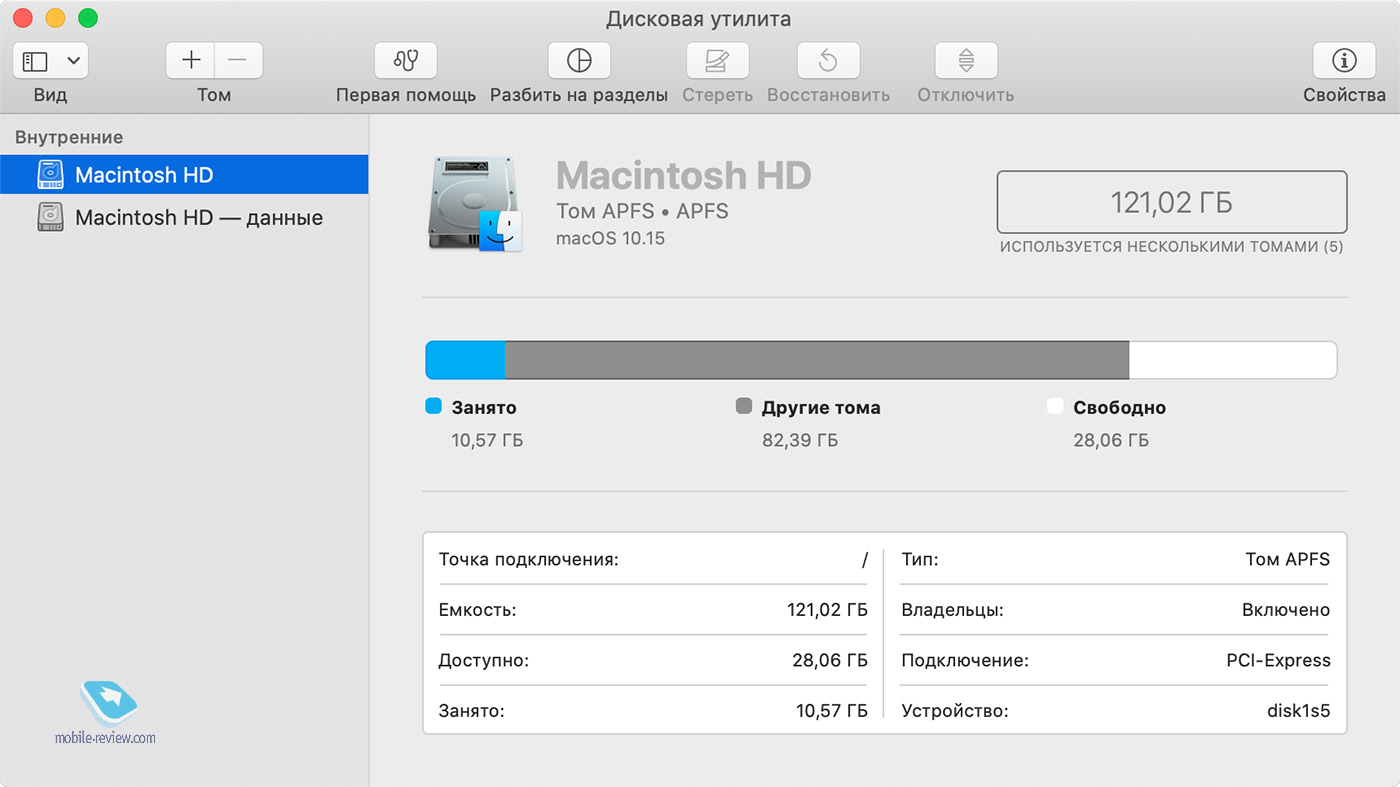Select Macintosh HD — данные volume
This screenshot has height=787, width=1400.
(184, 217)
